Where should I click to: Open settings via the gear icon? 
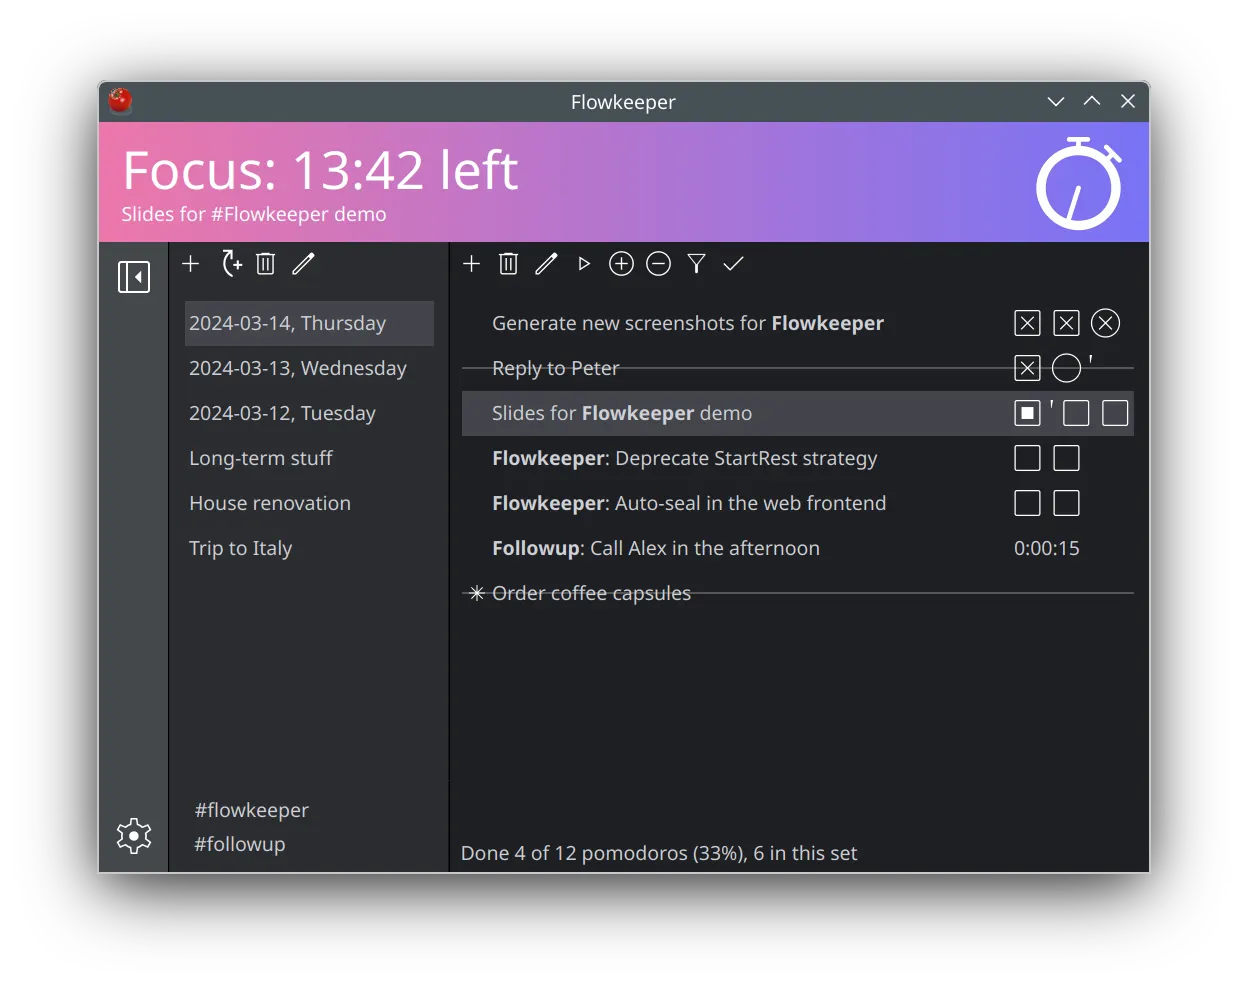point(134,836)
